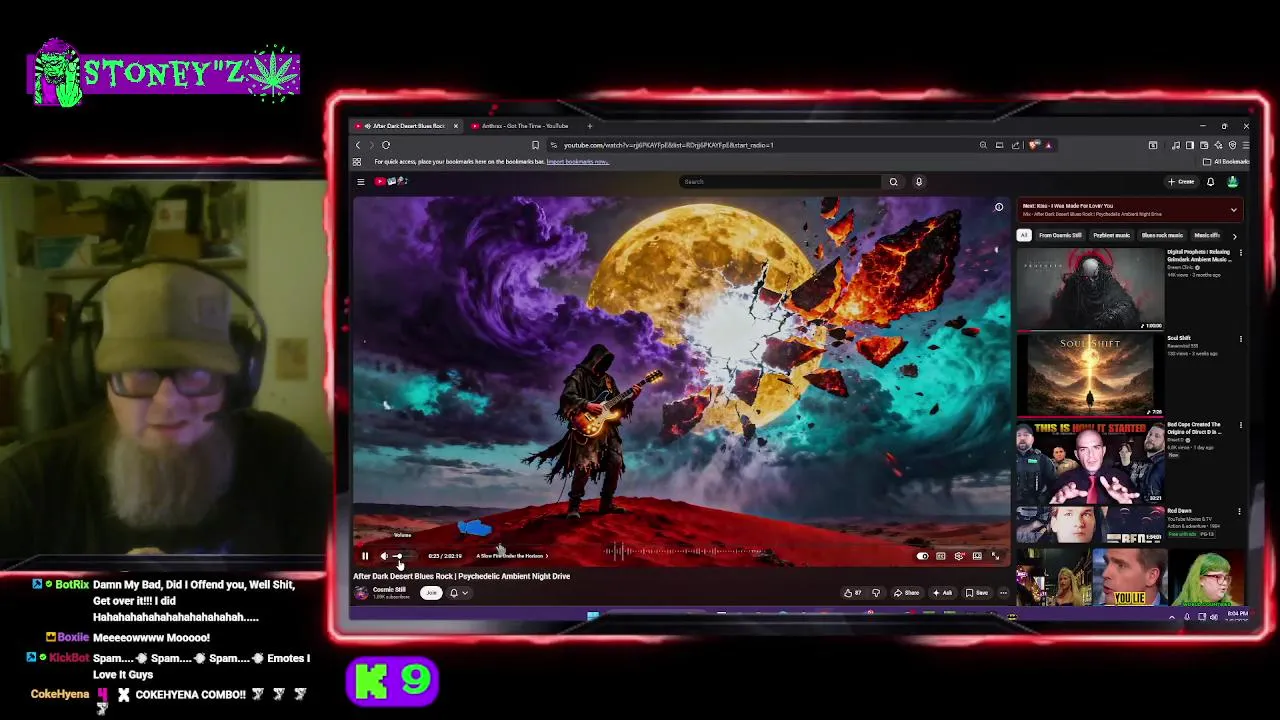Open more options for the Bad Cops video
Viewport: 1280px width, 720px height.
click(1241, 425)
